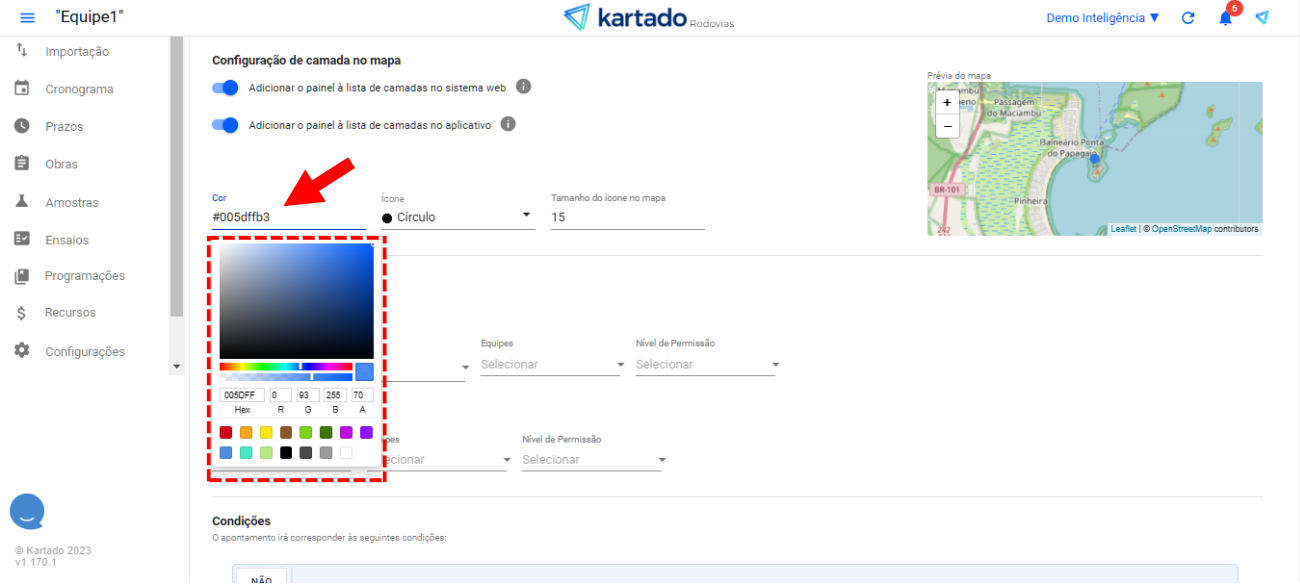Click info icon beside web system toggle
The width and height of the screenshot is (1300, 584).
(x=523, y=87)
